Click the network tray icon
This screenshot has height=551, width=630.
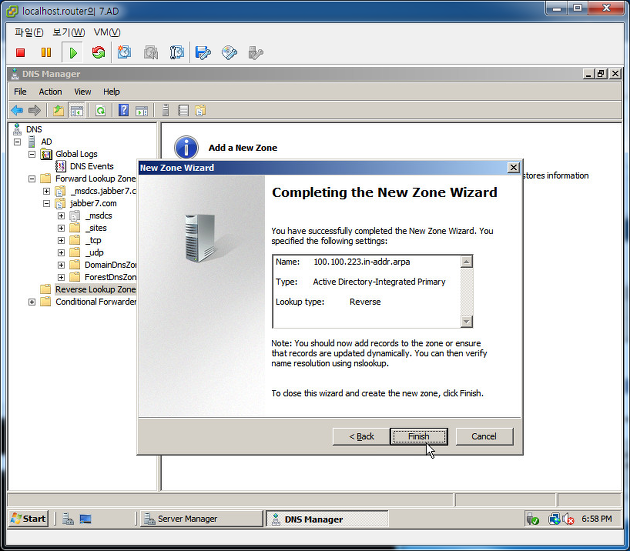[554, 519]
